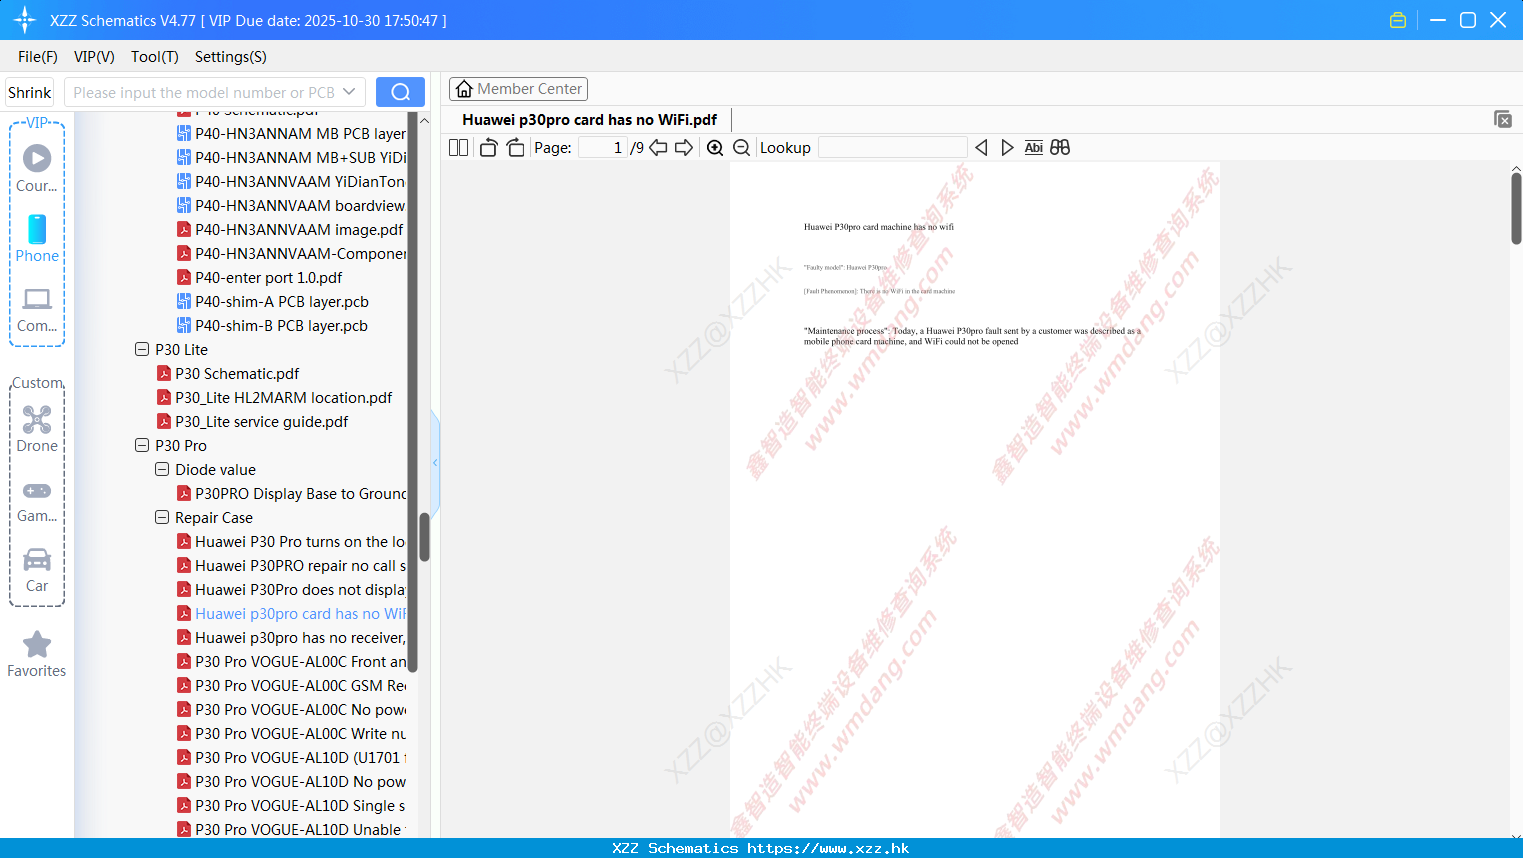Open P40-HN3ANNVAAM image.pdf
The width and height of the screenshot is (1523, 858).
(290, 230)
